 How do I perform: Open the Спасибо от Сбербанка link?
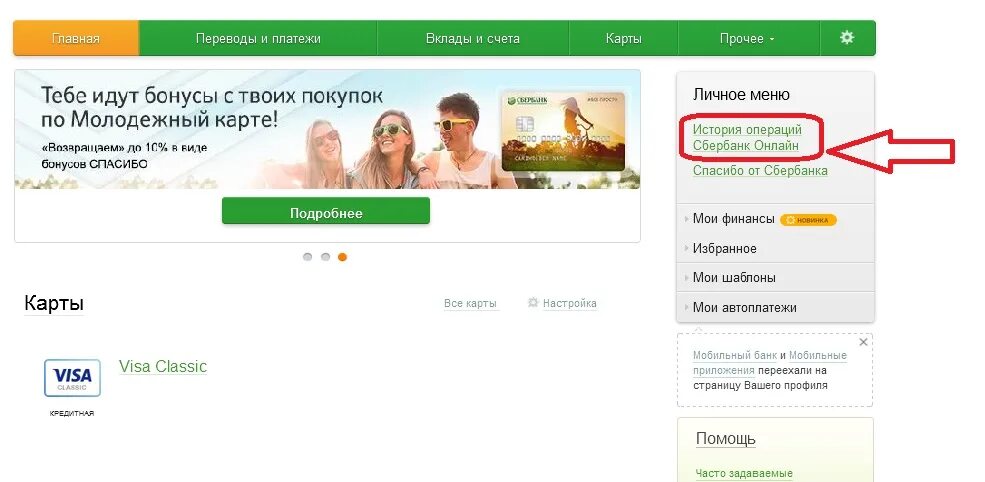pos(760,170)
